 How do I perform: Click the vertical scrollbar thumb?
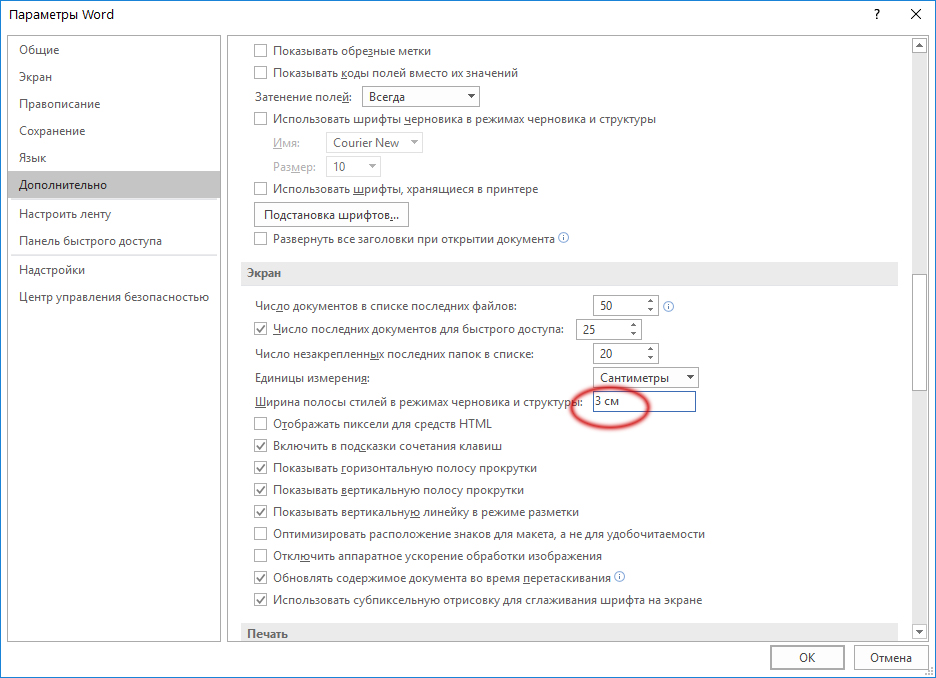919,332
